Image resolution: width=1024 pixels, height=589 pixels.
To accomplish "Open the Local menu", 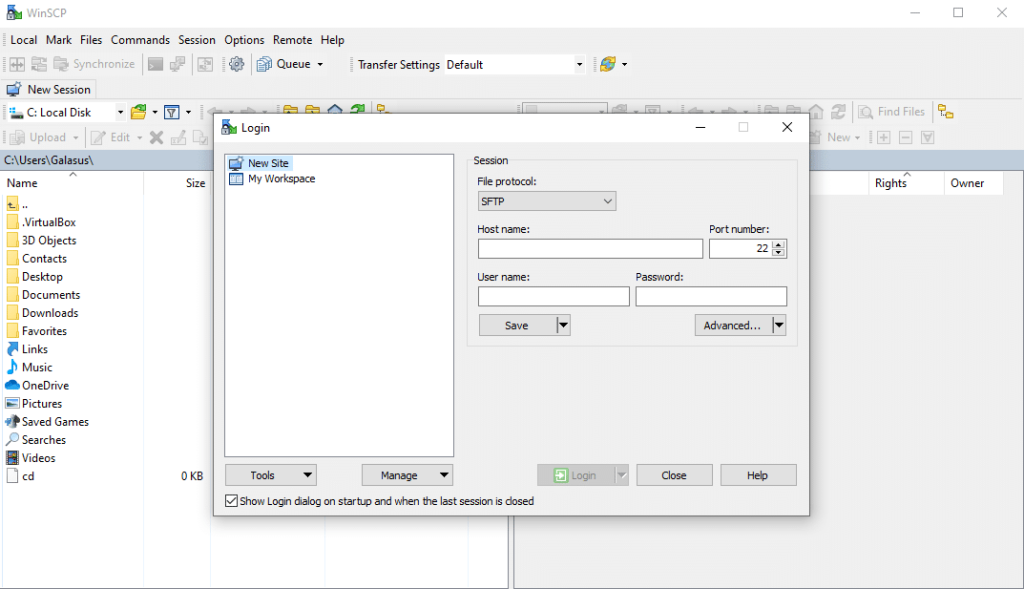I will coord(24,40).
